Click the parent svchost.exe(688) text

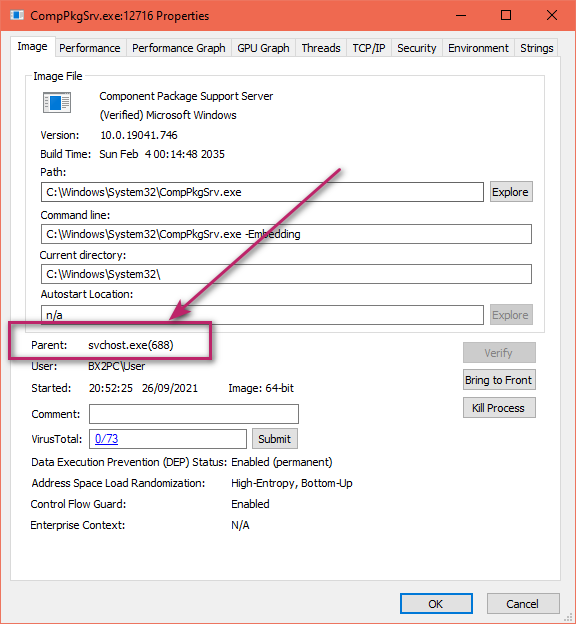point(131,345)
